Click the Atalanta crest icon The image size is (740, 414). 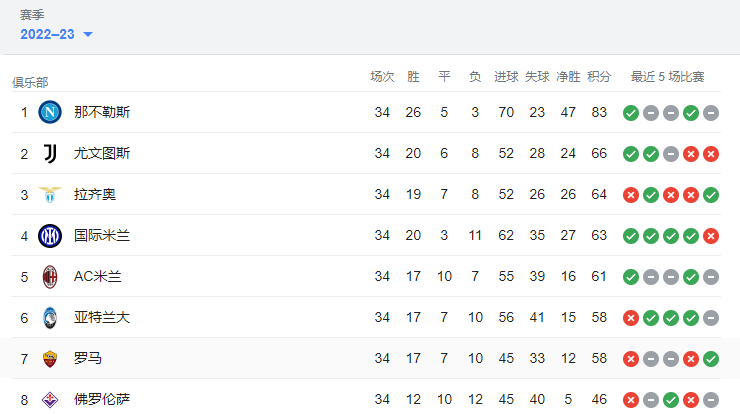[50, 318]
